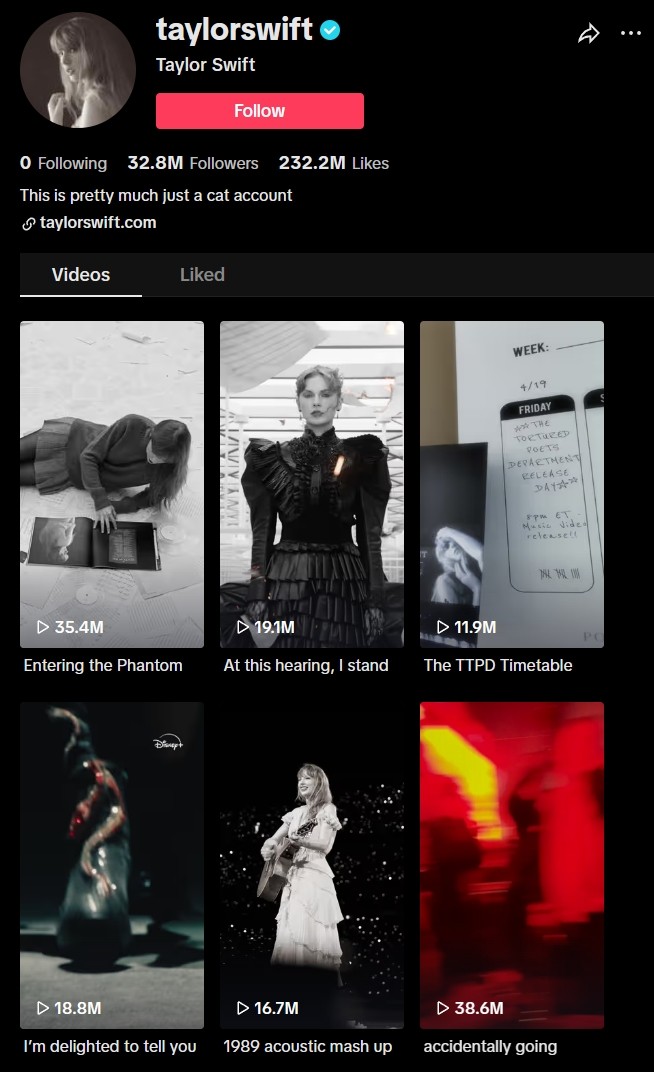This screenshot has height=1072, width=654.
Task: Click the taylorswift username heading
Action: point(234,29)
